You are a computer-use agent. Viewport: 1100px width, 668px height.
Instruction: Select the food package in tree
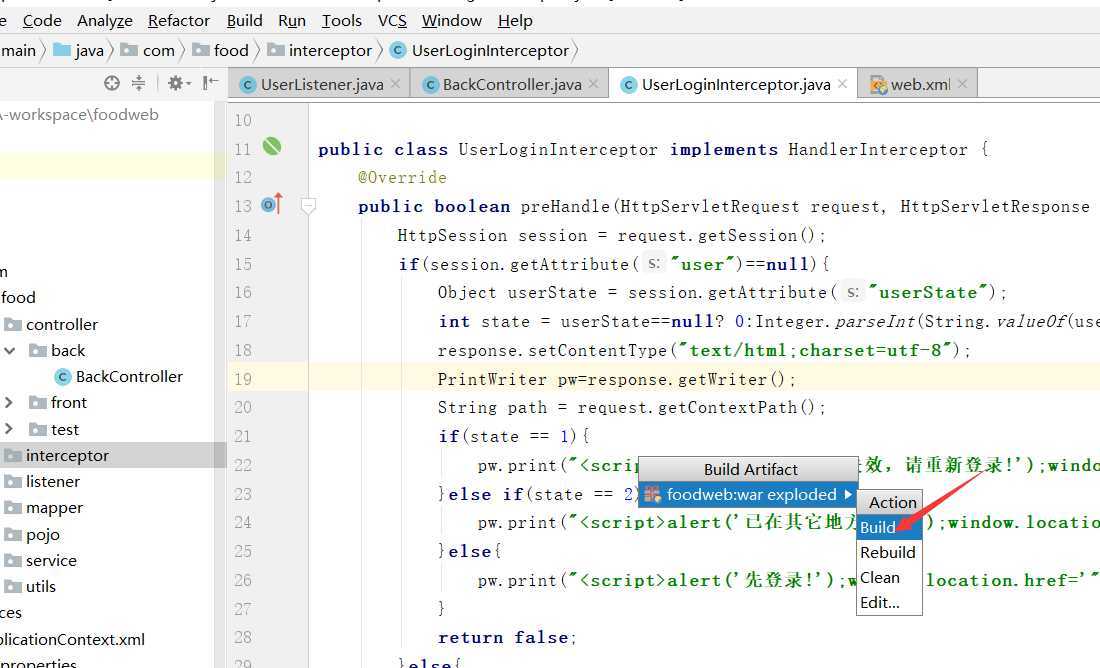click(18, 298)
